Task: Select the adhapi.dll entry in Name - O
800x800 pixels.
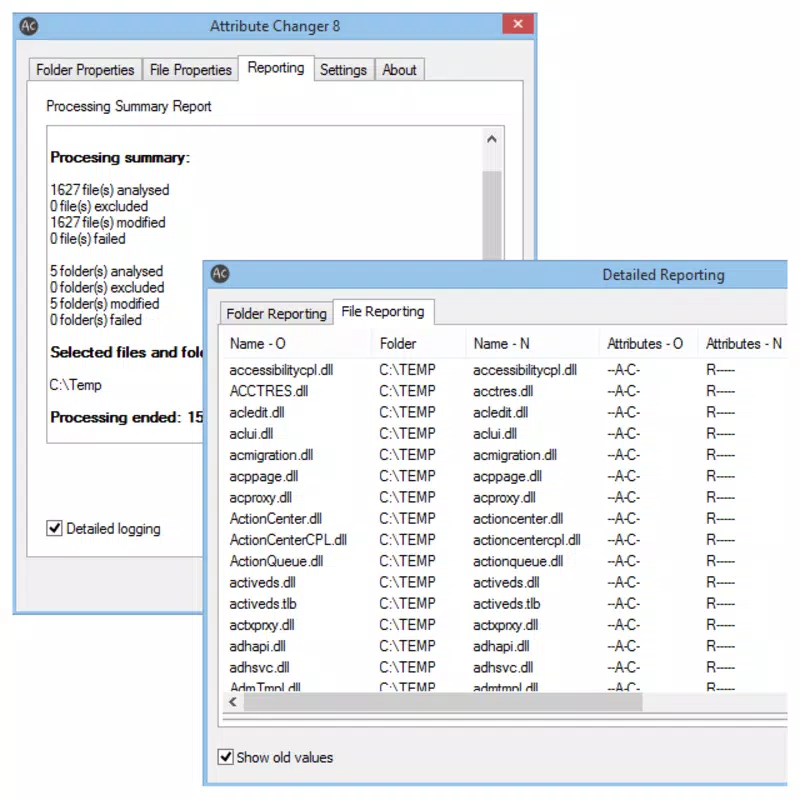Action: tap(257, 646)
